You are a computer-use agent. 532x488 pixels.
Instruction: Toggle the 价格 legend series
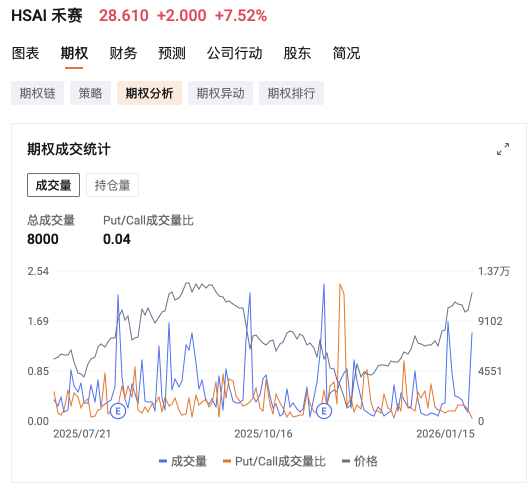360,461
